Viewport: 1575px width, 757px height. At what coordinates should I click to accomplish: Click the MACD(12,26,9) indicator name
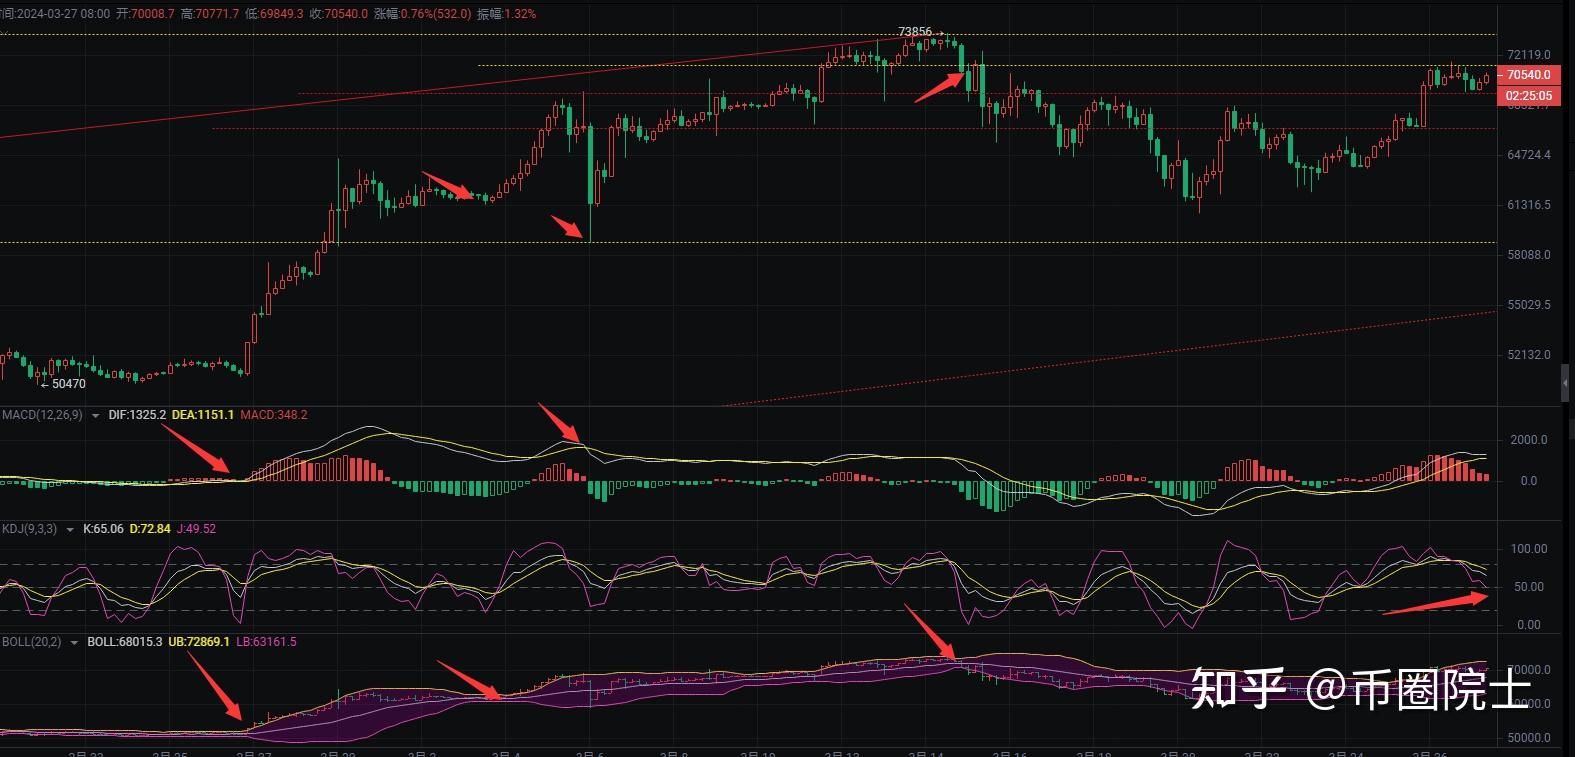(x=43, y=415)
